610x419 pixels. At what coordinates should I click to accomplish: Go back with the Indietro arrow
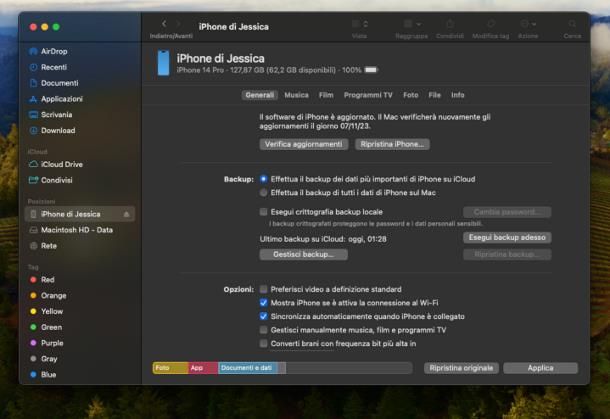[x=164, y=24]
